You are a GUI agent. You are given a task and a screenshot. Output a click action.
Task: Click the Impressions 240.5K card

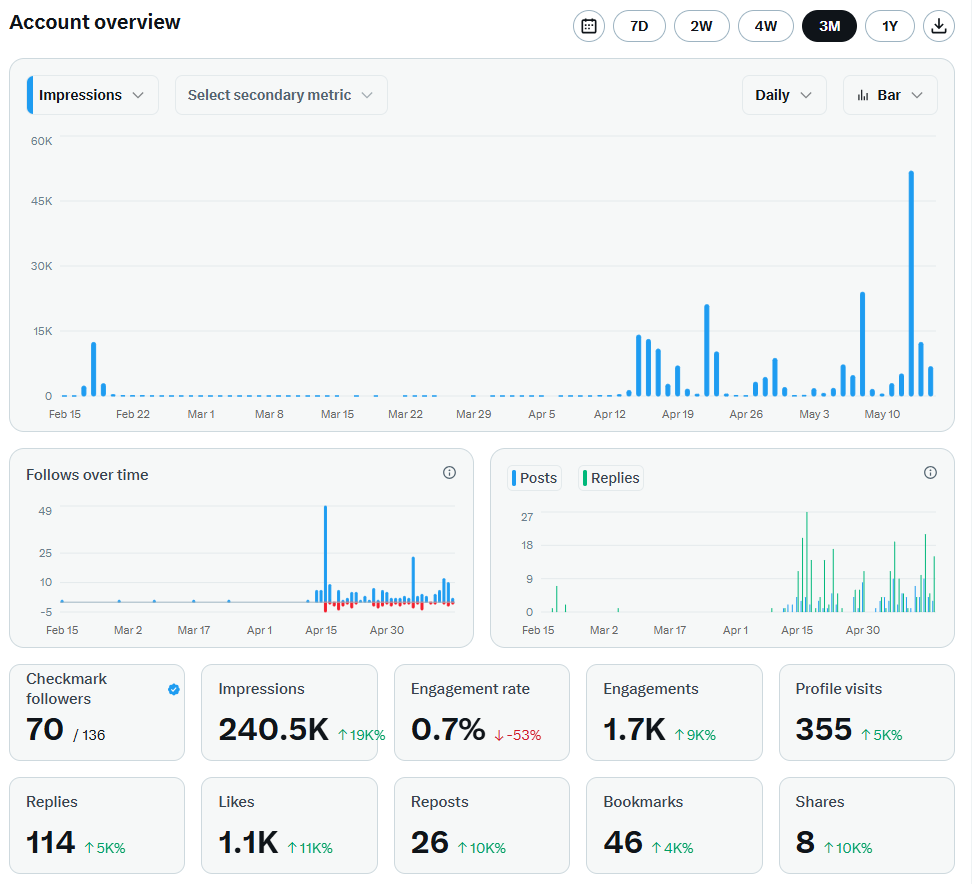click(x=289, y=712)
